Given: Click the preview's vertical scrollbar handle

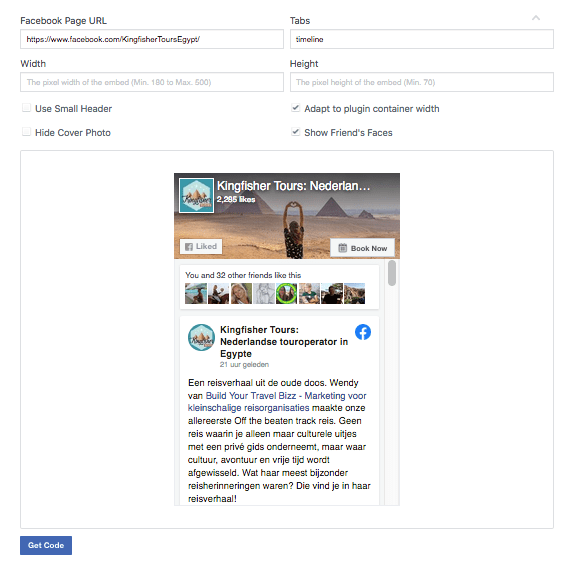Looking at the screenshot, I should pos(392,273).
